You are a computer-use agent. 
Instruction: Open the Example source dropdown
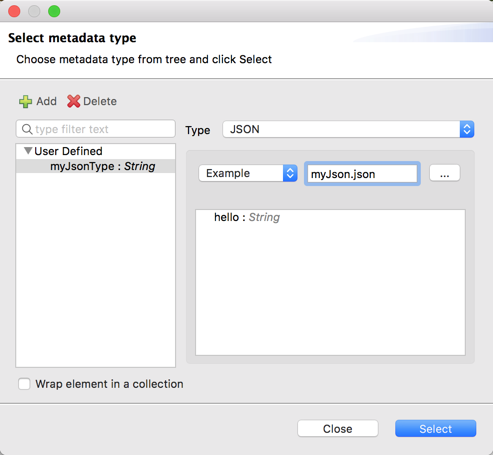pyautogui.click(x=248, y=173)
